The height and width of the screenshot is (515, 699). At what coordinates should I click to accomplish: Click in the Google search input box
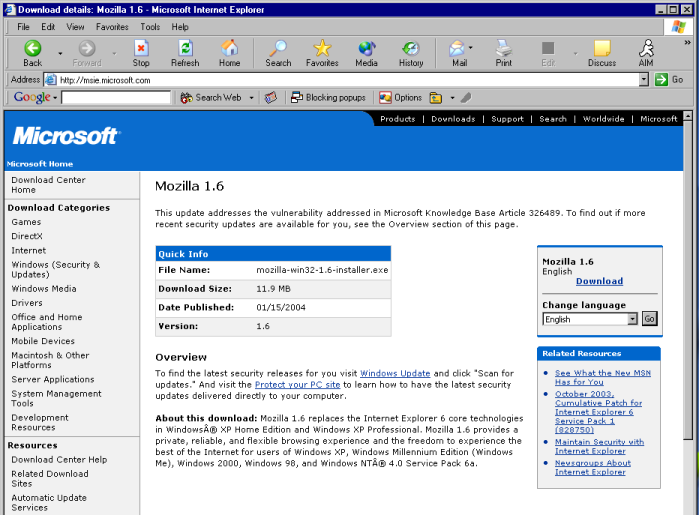tap(116, 97)
